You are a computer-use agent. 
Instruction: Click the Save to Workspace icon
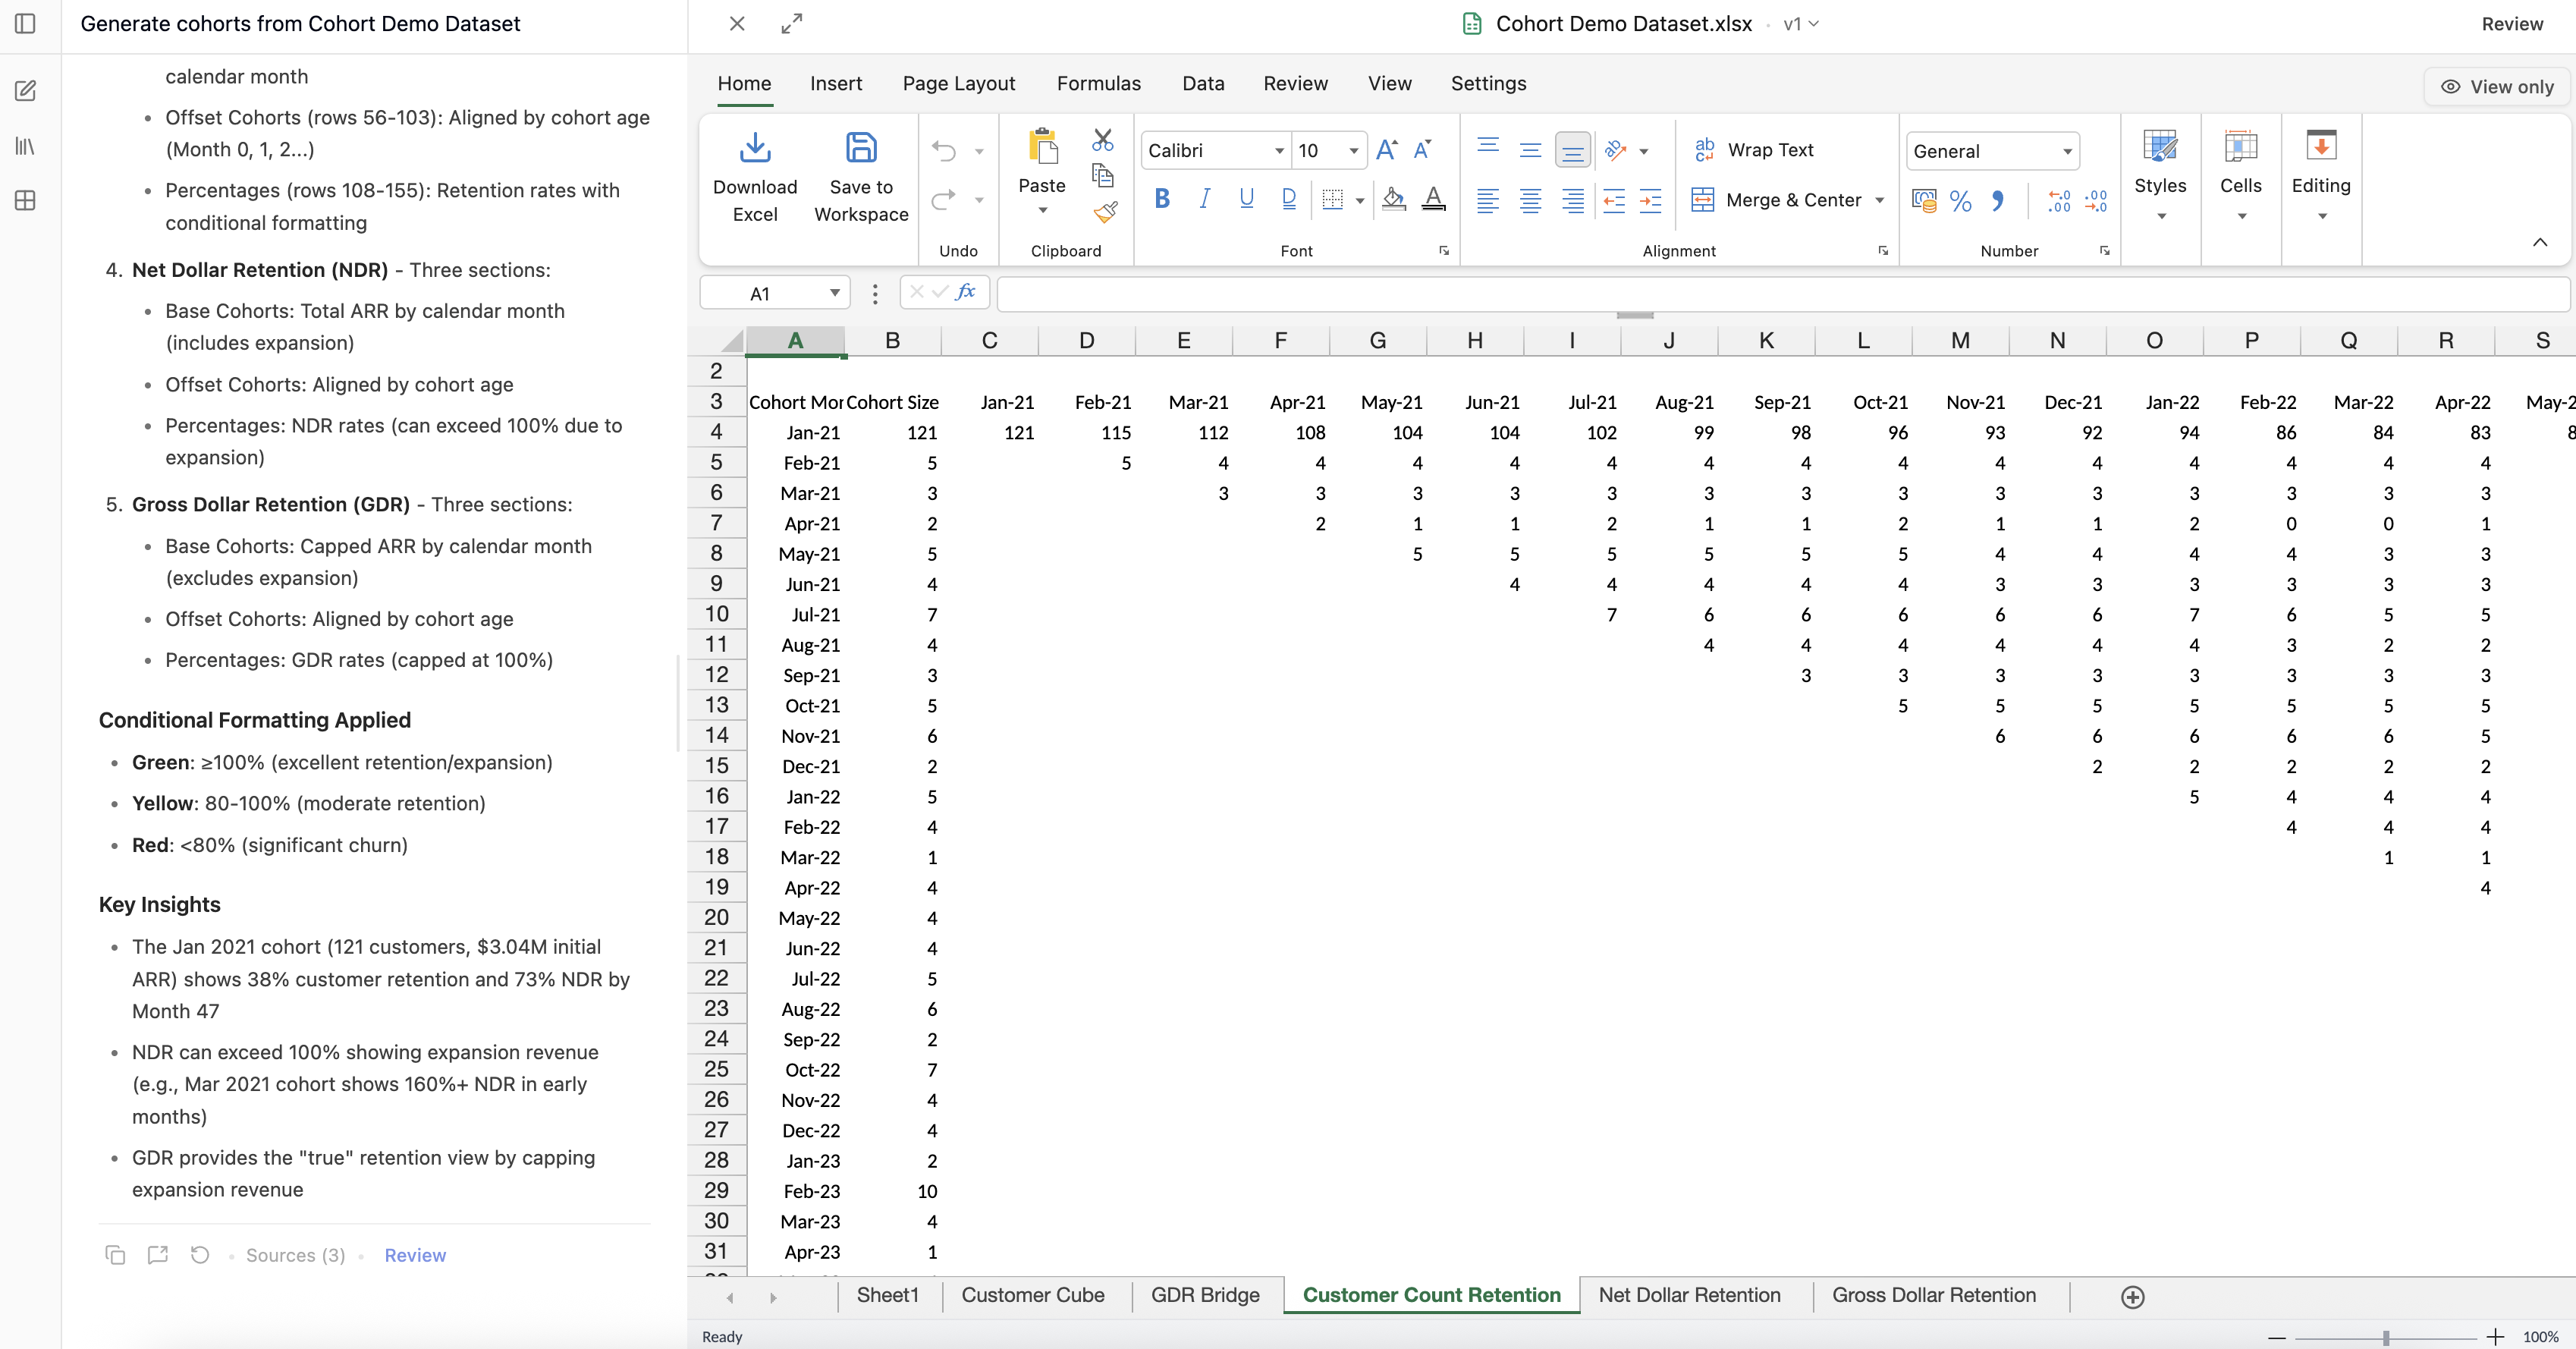pos(860,147)
